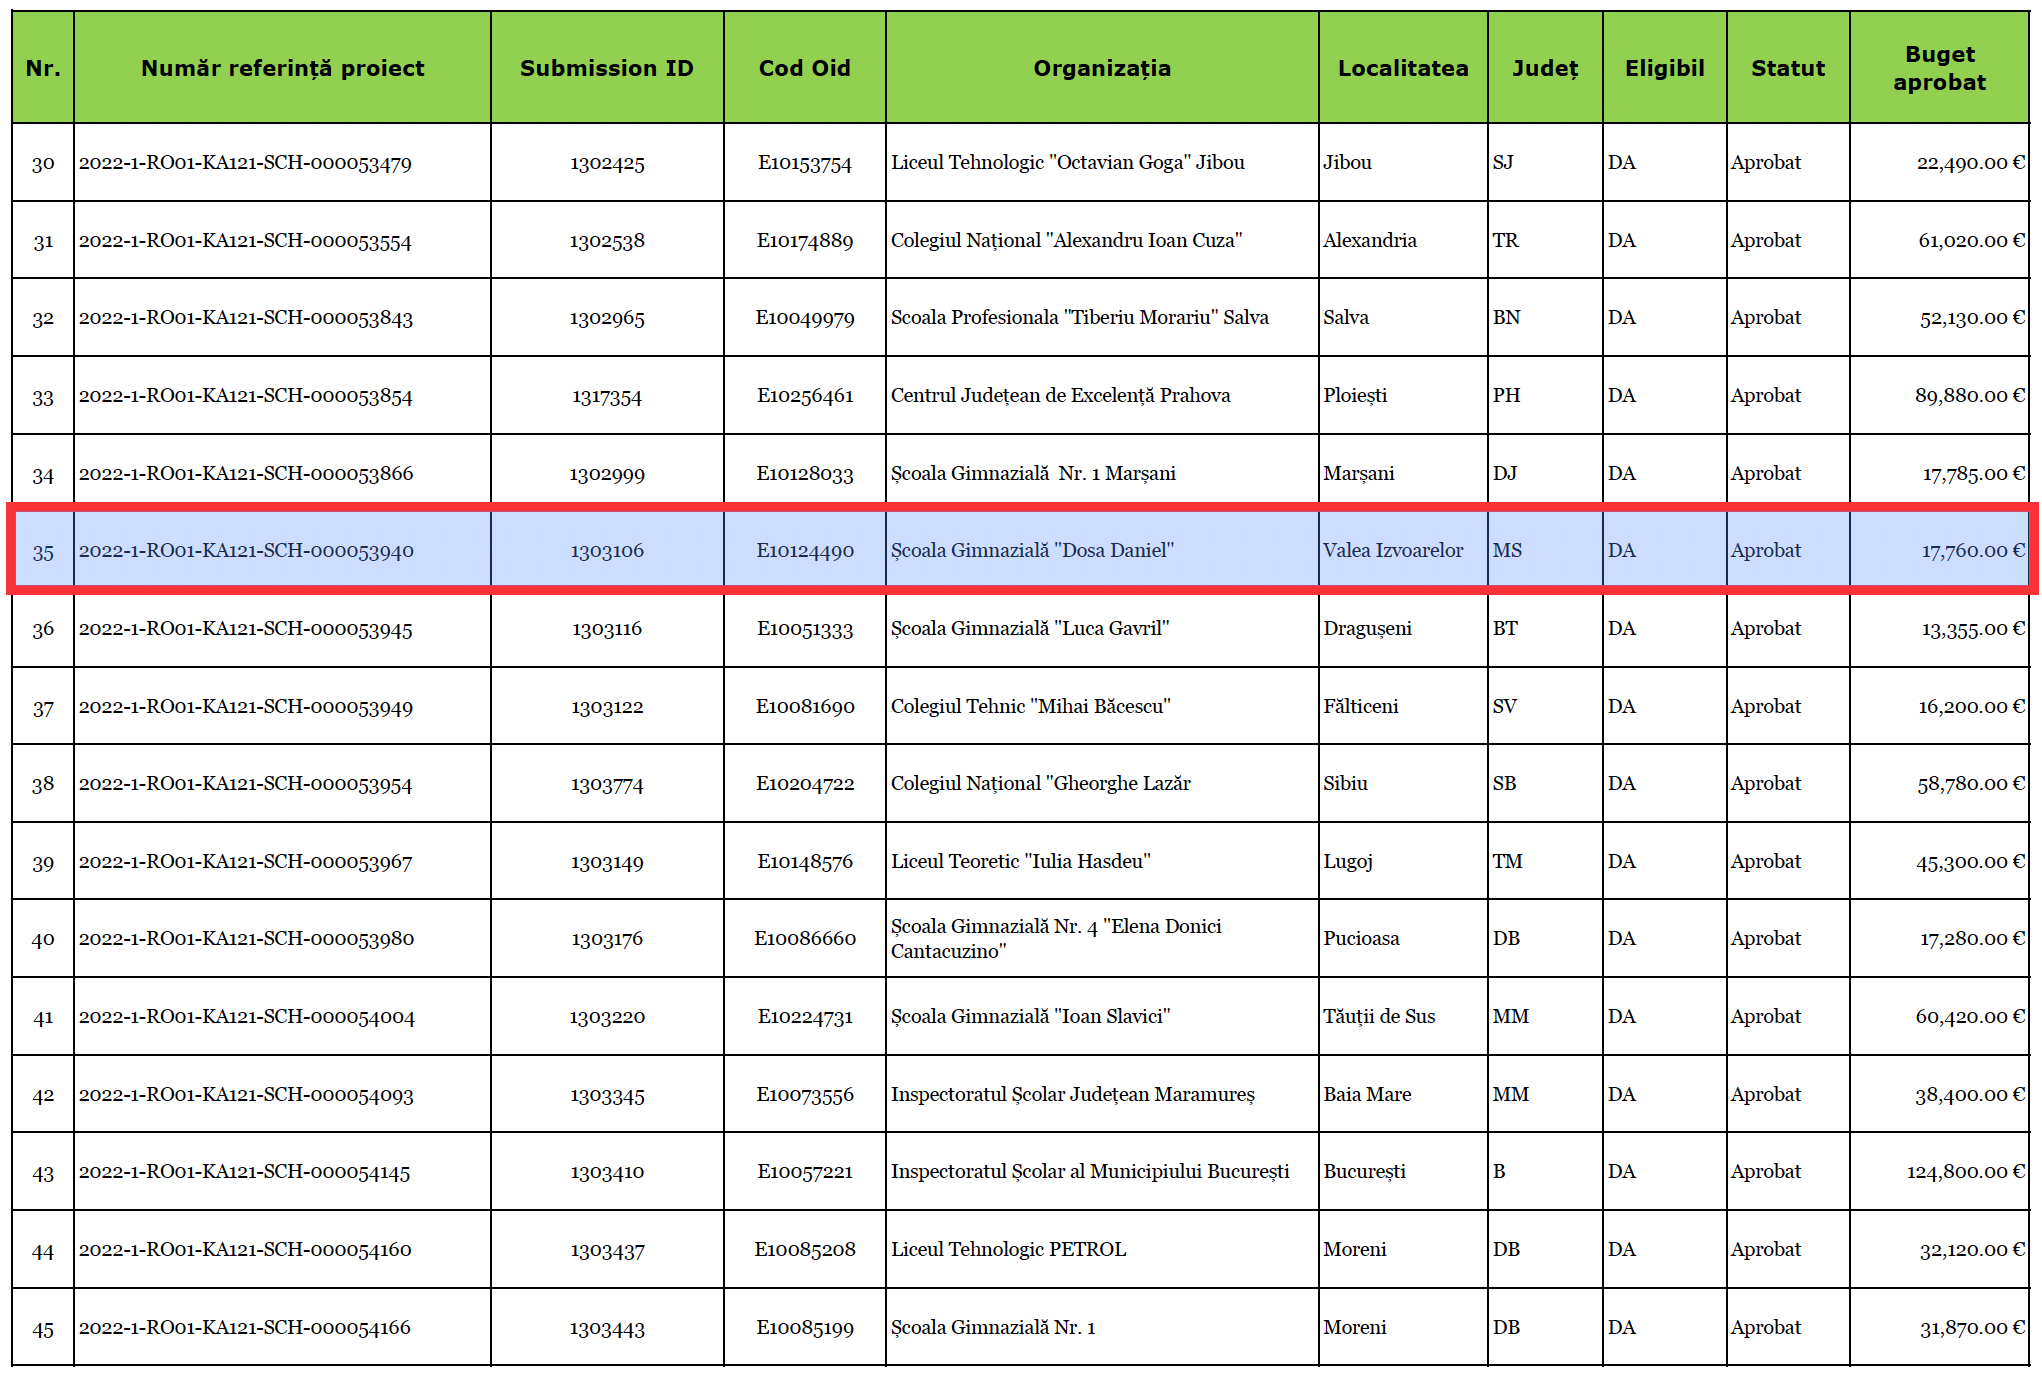Click Inspectoratul Școlar Județean Maramureș cell
The height and width of the screenshot is (1384, 2042).
click(x=1072, y=1094)
